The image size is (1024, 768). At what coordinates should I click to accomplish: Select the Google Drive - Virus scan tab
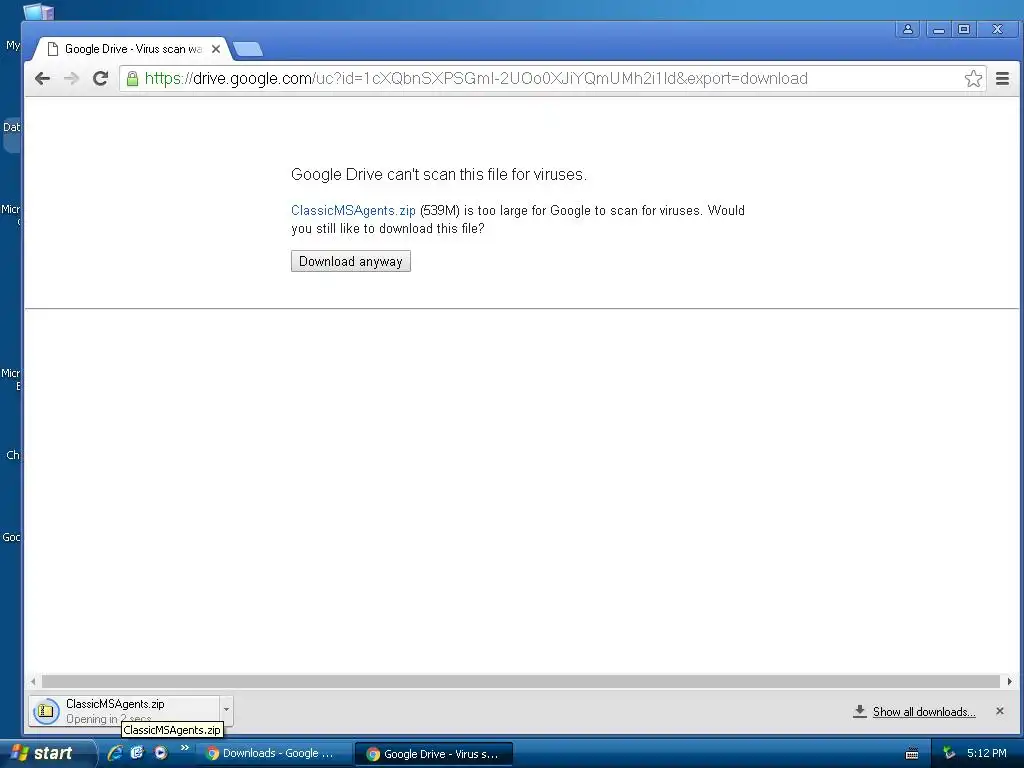[x=133, y=49]
